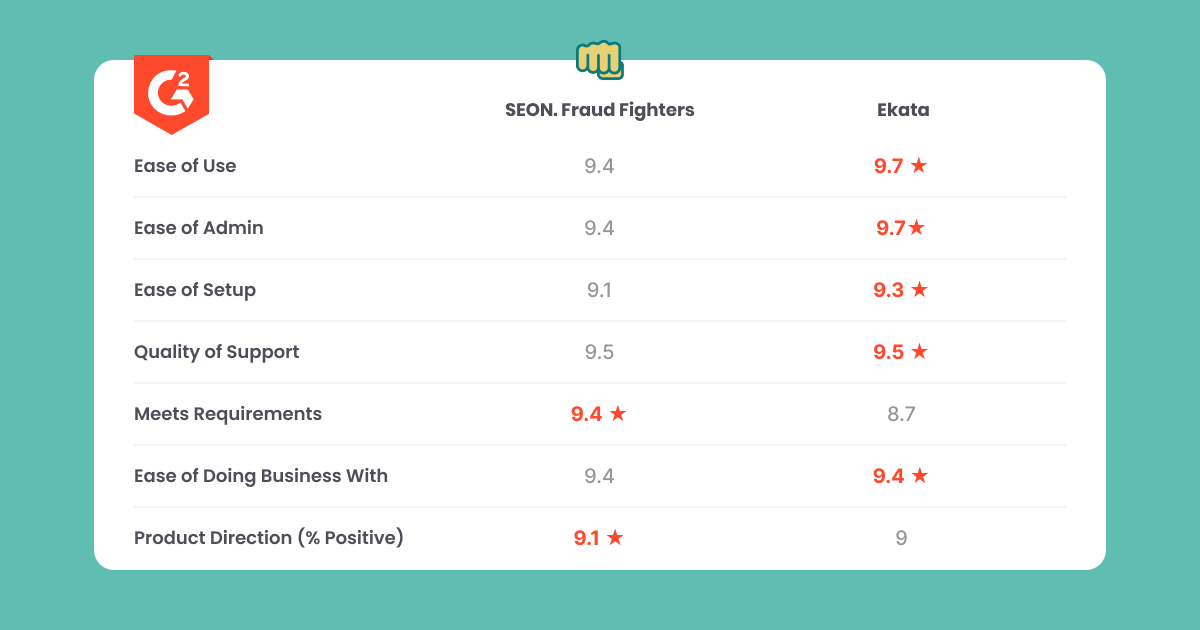
Task: Click the star beside Ekata's Quality of Support score
Action: [x=919, y=352]
